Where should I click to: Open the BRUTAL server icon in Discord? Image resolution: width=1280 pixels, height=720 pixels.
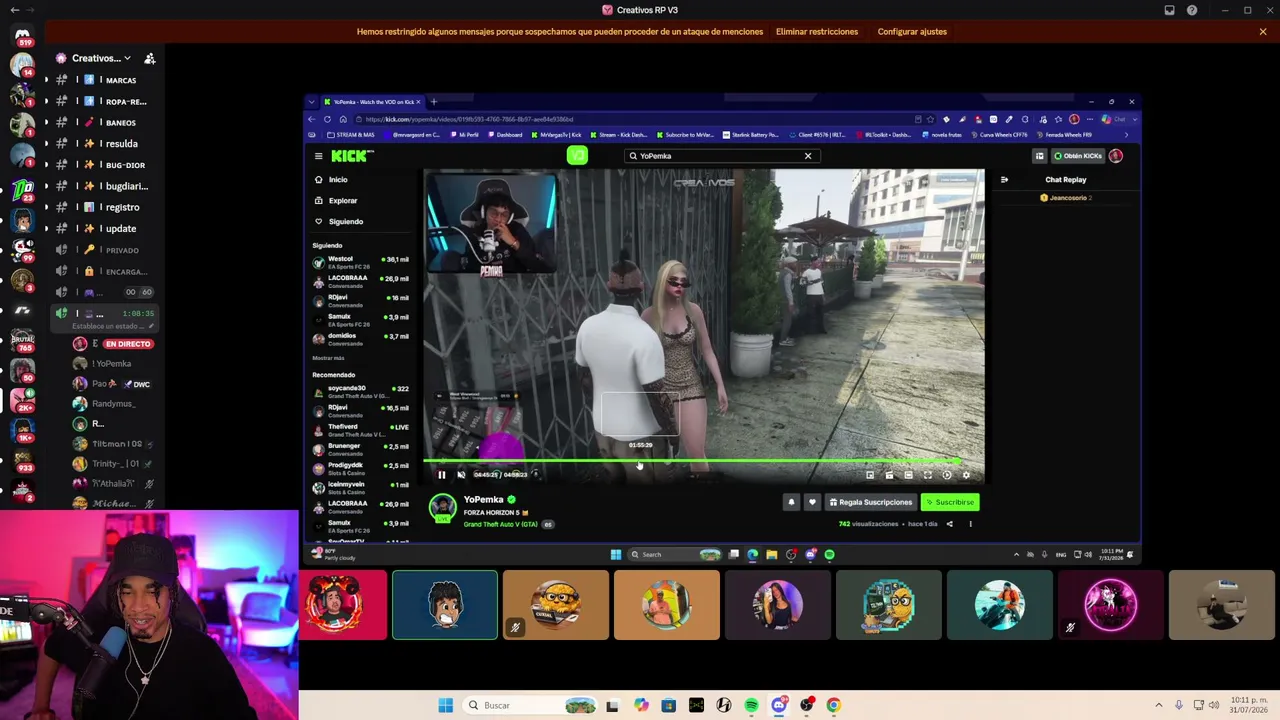pyautogui.click(x=22, y=341)
